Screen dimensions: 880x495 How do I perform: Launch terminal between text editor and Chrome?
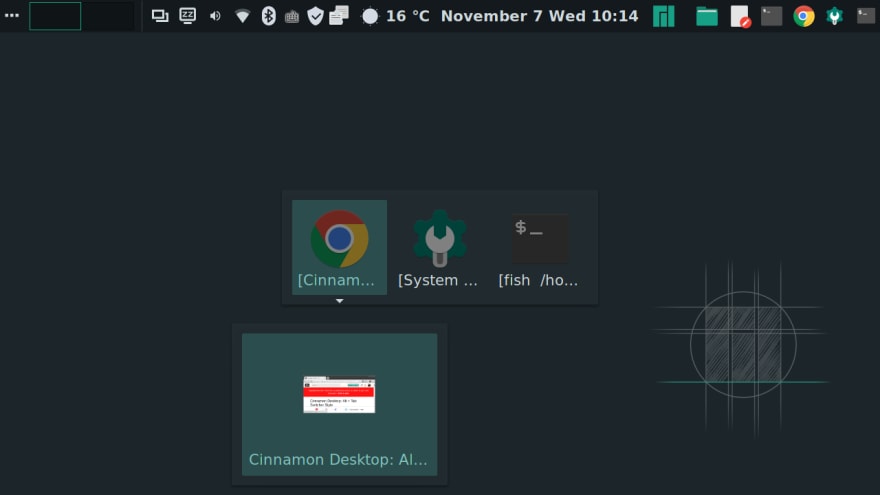(772, 16)
